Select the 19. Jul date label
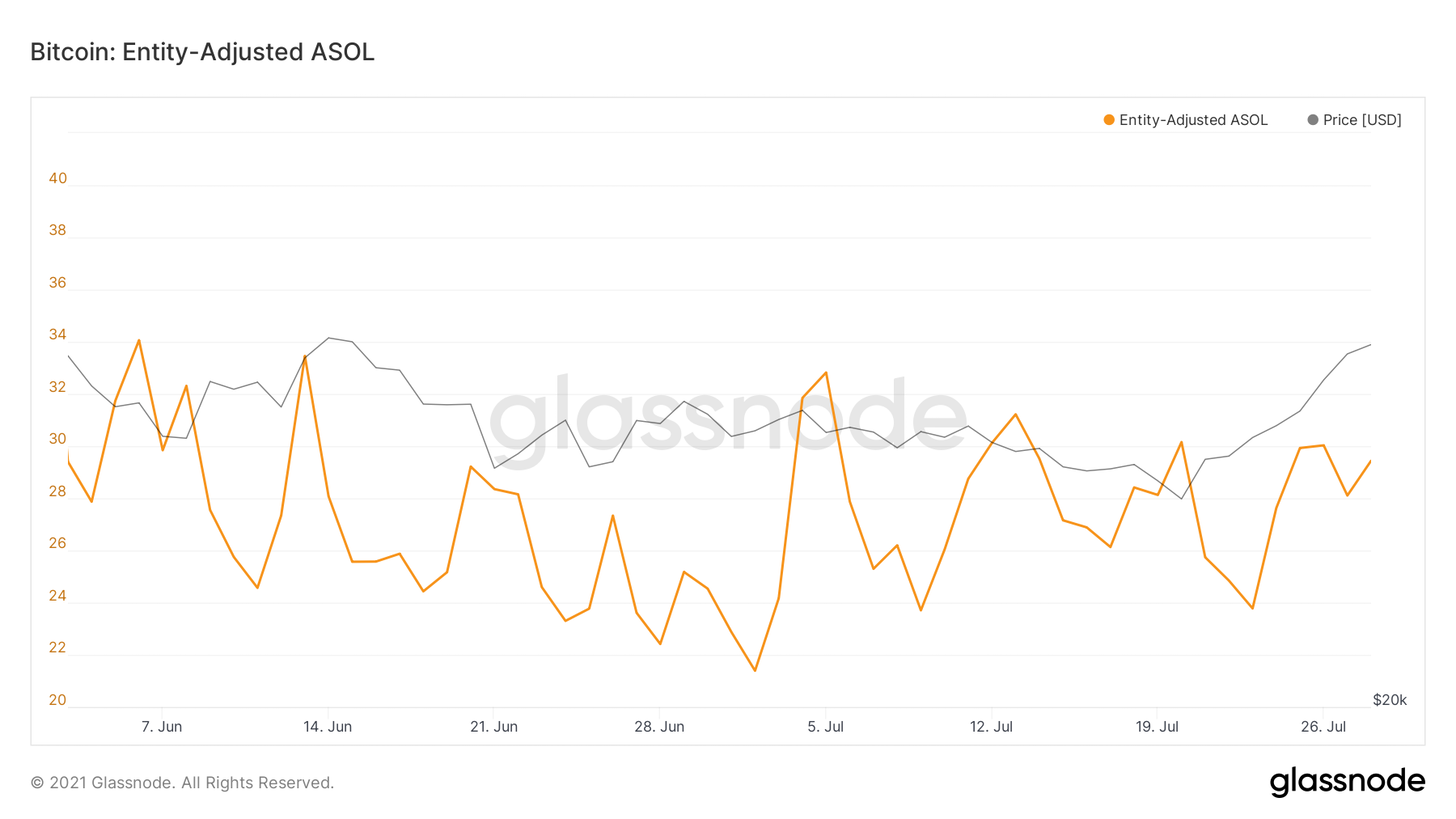1456x819 pixels. tap(1156, 727)
